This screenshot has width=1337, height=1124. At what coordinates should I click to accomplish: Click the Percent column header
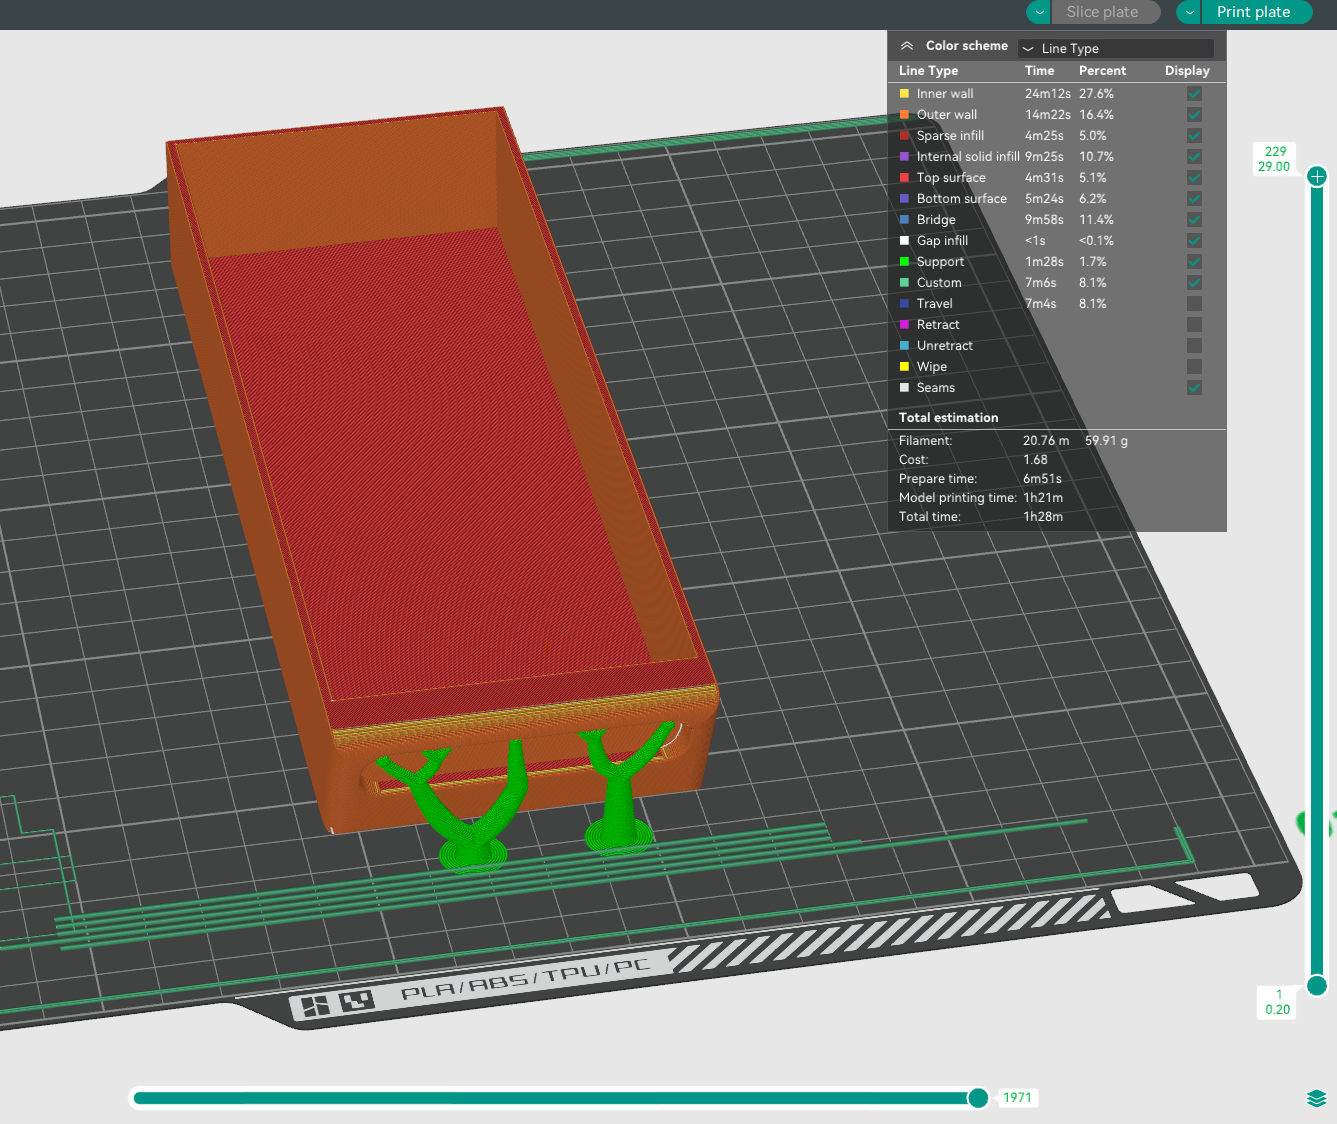[x=1102, y=71]
